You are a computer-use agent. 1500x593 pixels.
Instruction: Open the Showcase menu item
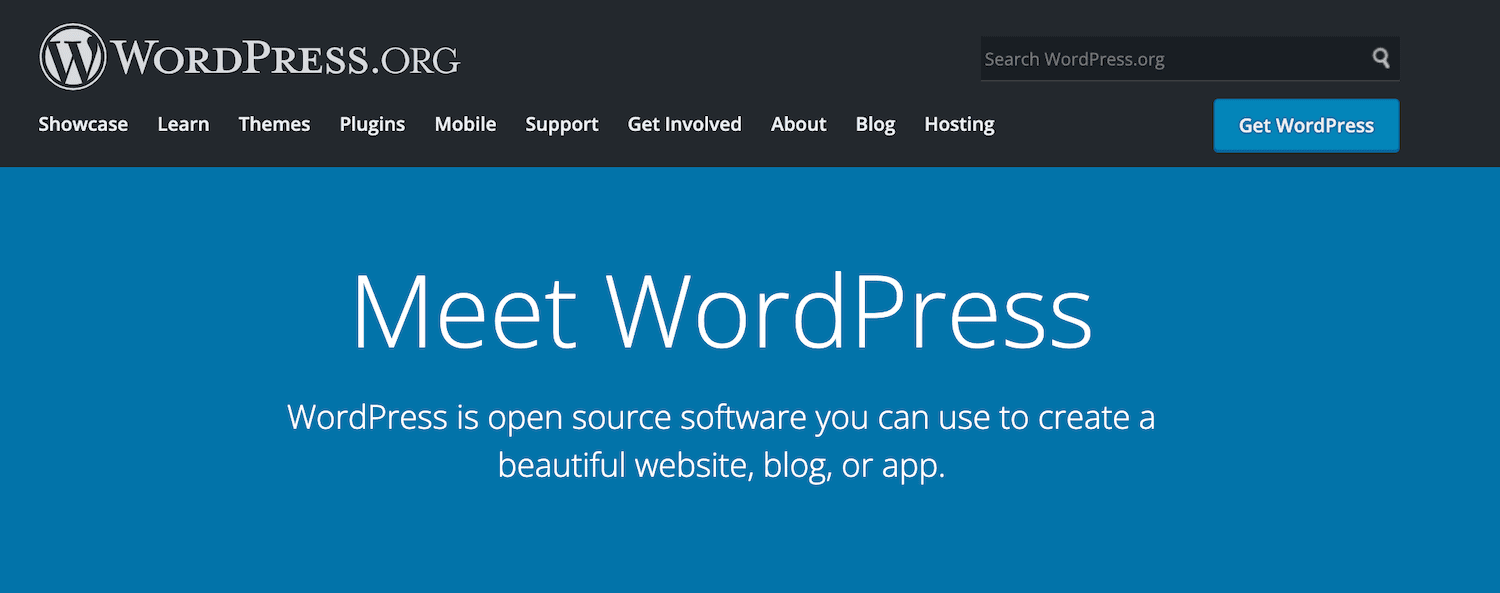(82, 124)
